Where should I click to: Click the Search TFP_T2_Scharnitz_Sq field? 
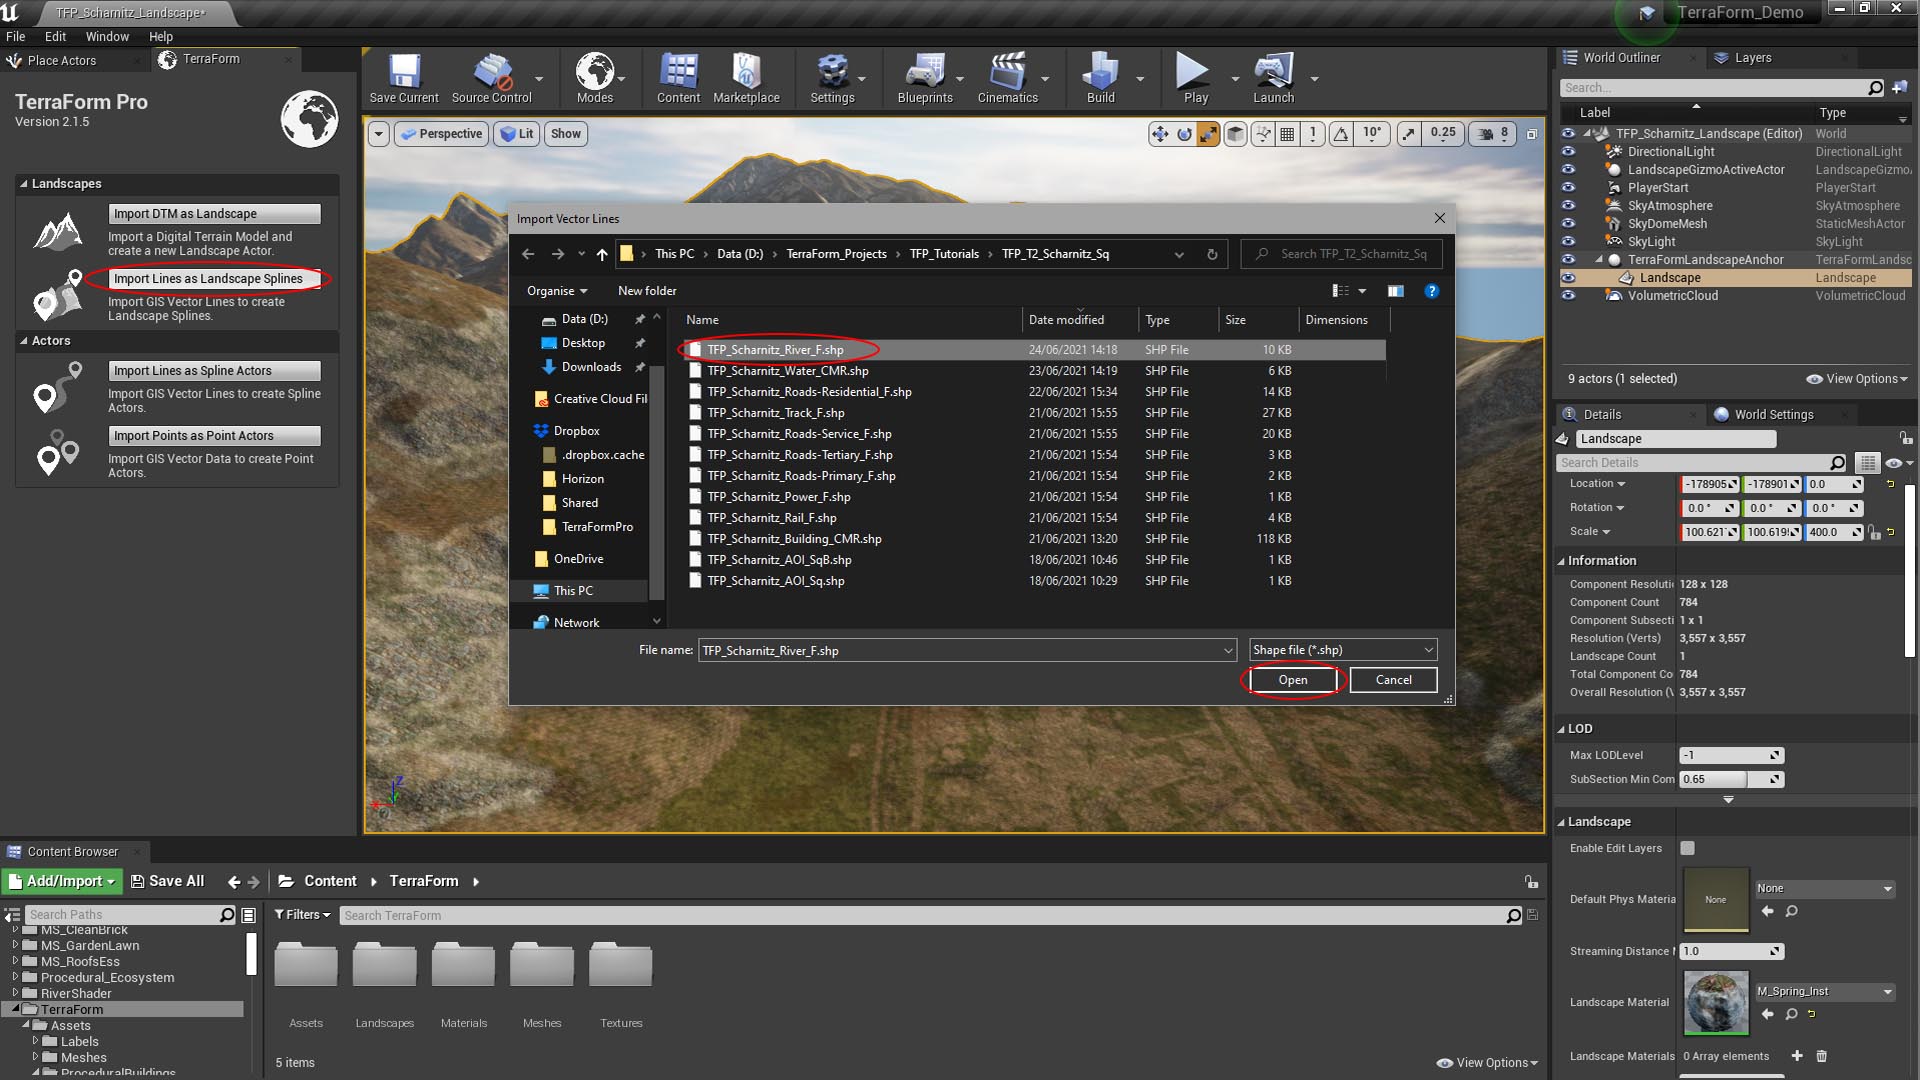point(1342,254)
